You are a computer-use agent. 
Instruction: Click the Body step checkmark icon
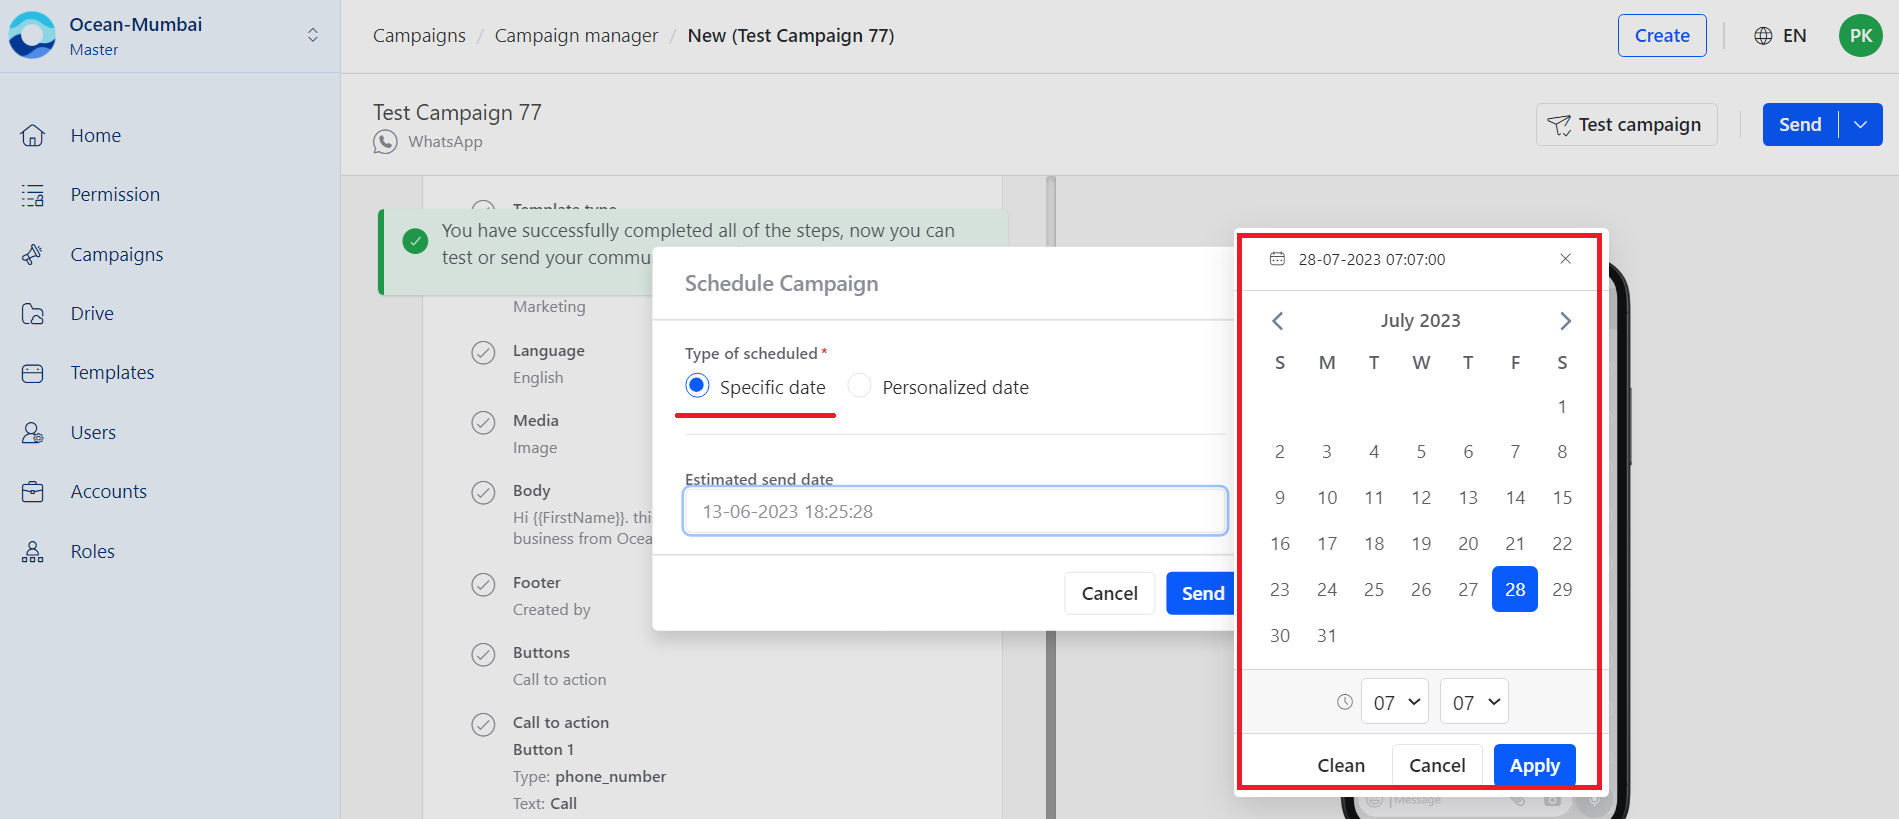(483, 492)
